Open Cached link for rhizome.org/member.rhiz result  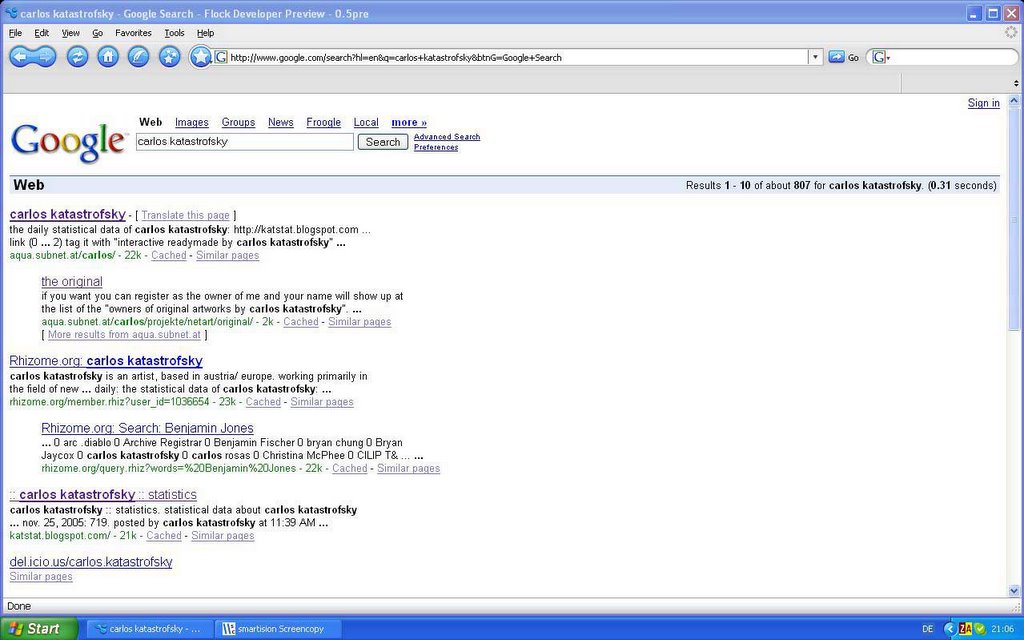click(263, 402)
